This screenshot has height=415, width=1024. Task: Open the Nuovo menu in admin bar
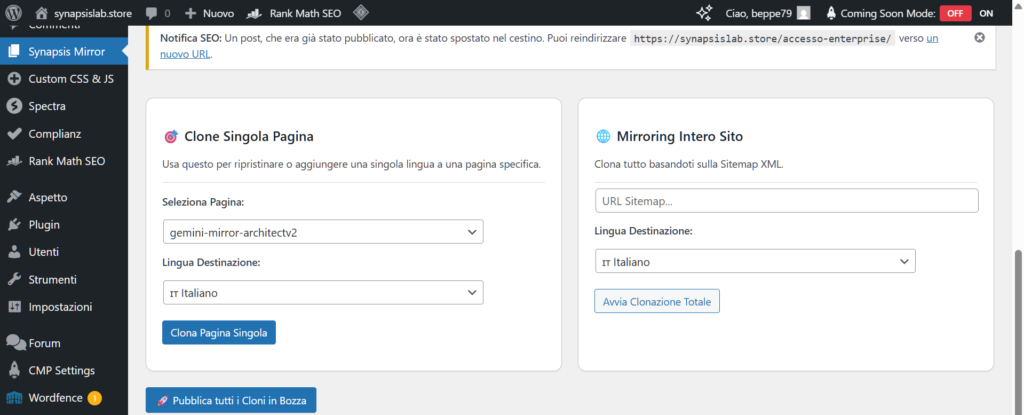pos(209,13)
